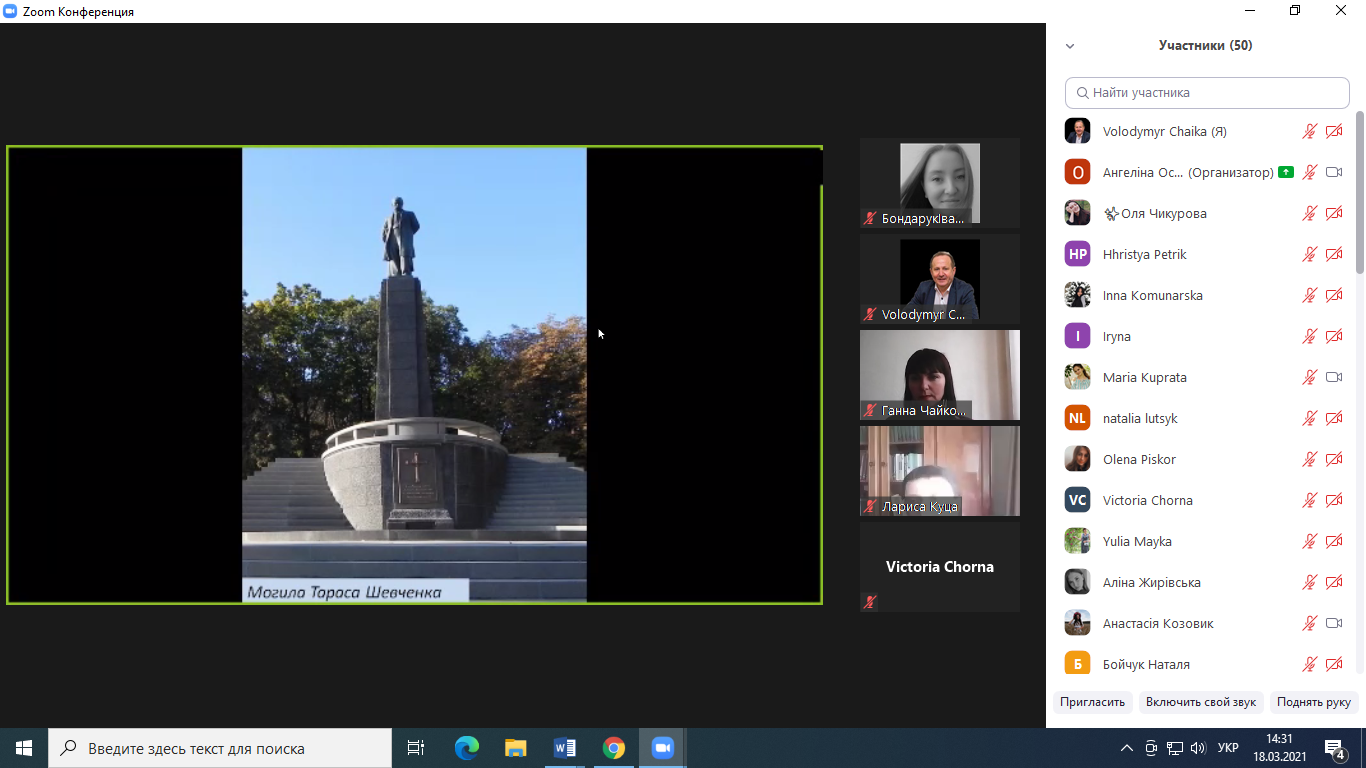Click the Включить свой звук button
The width and height of the screenshot is (1366, 768).
(x=1200, y=702)
